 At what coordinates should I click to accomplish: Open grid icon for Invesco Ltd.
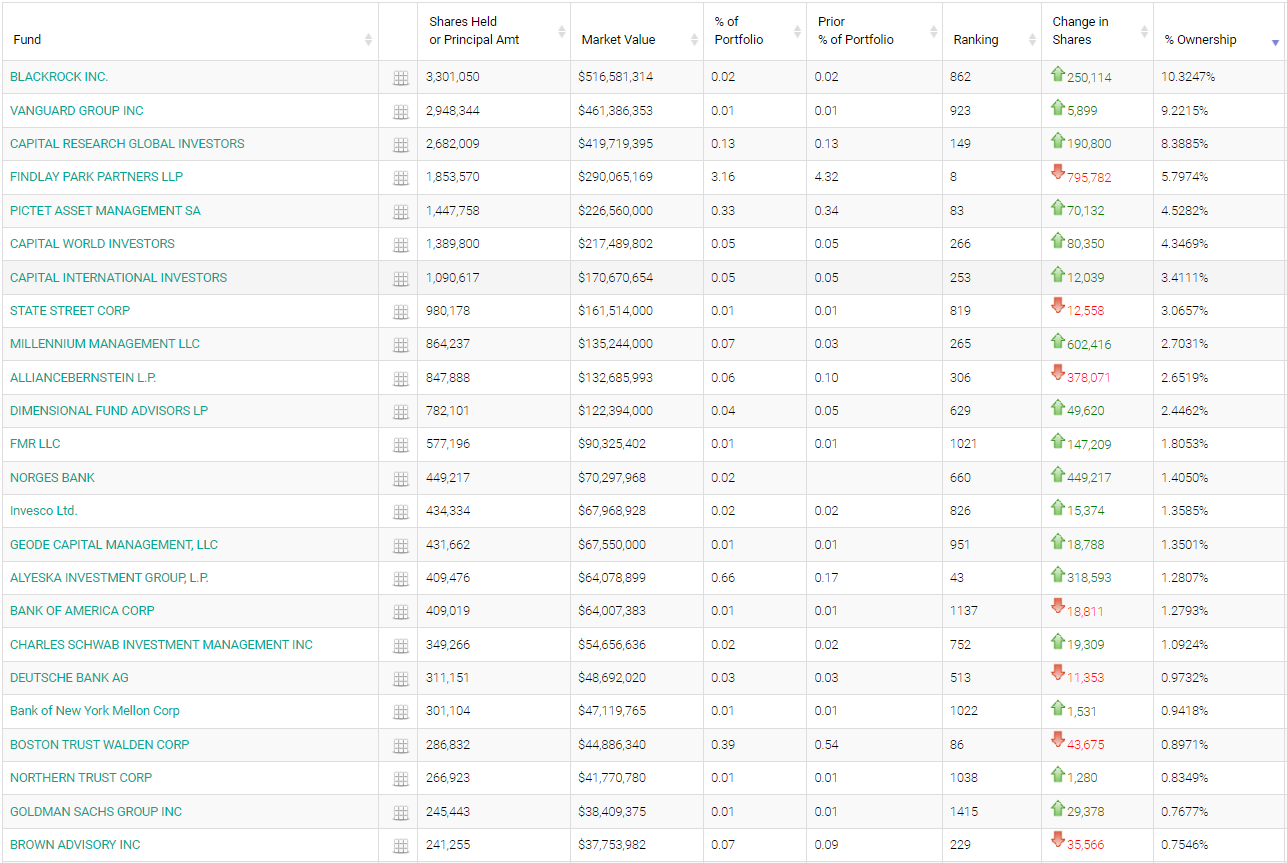[x=401, y=512]
